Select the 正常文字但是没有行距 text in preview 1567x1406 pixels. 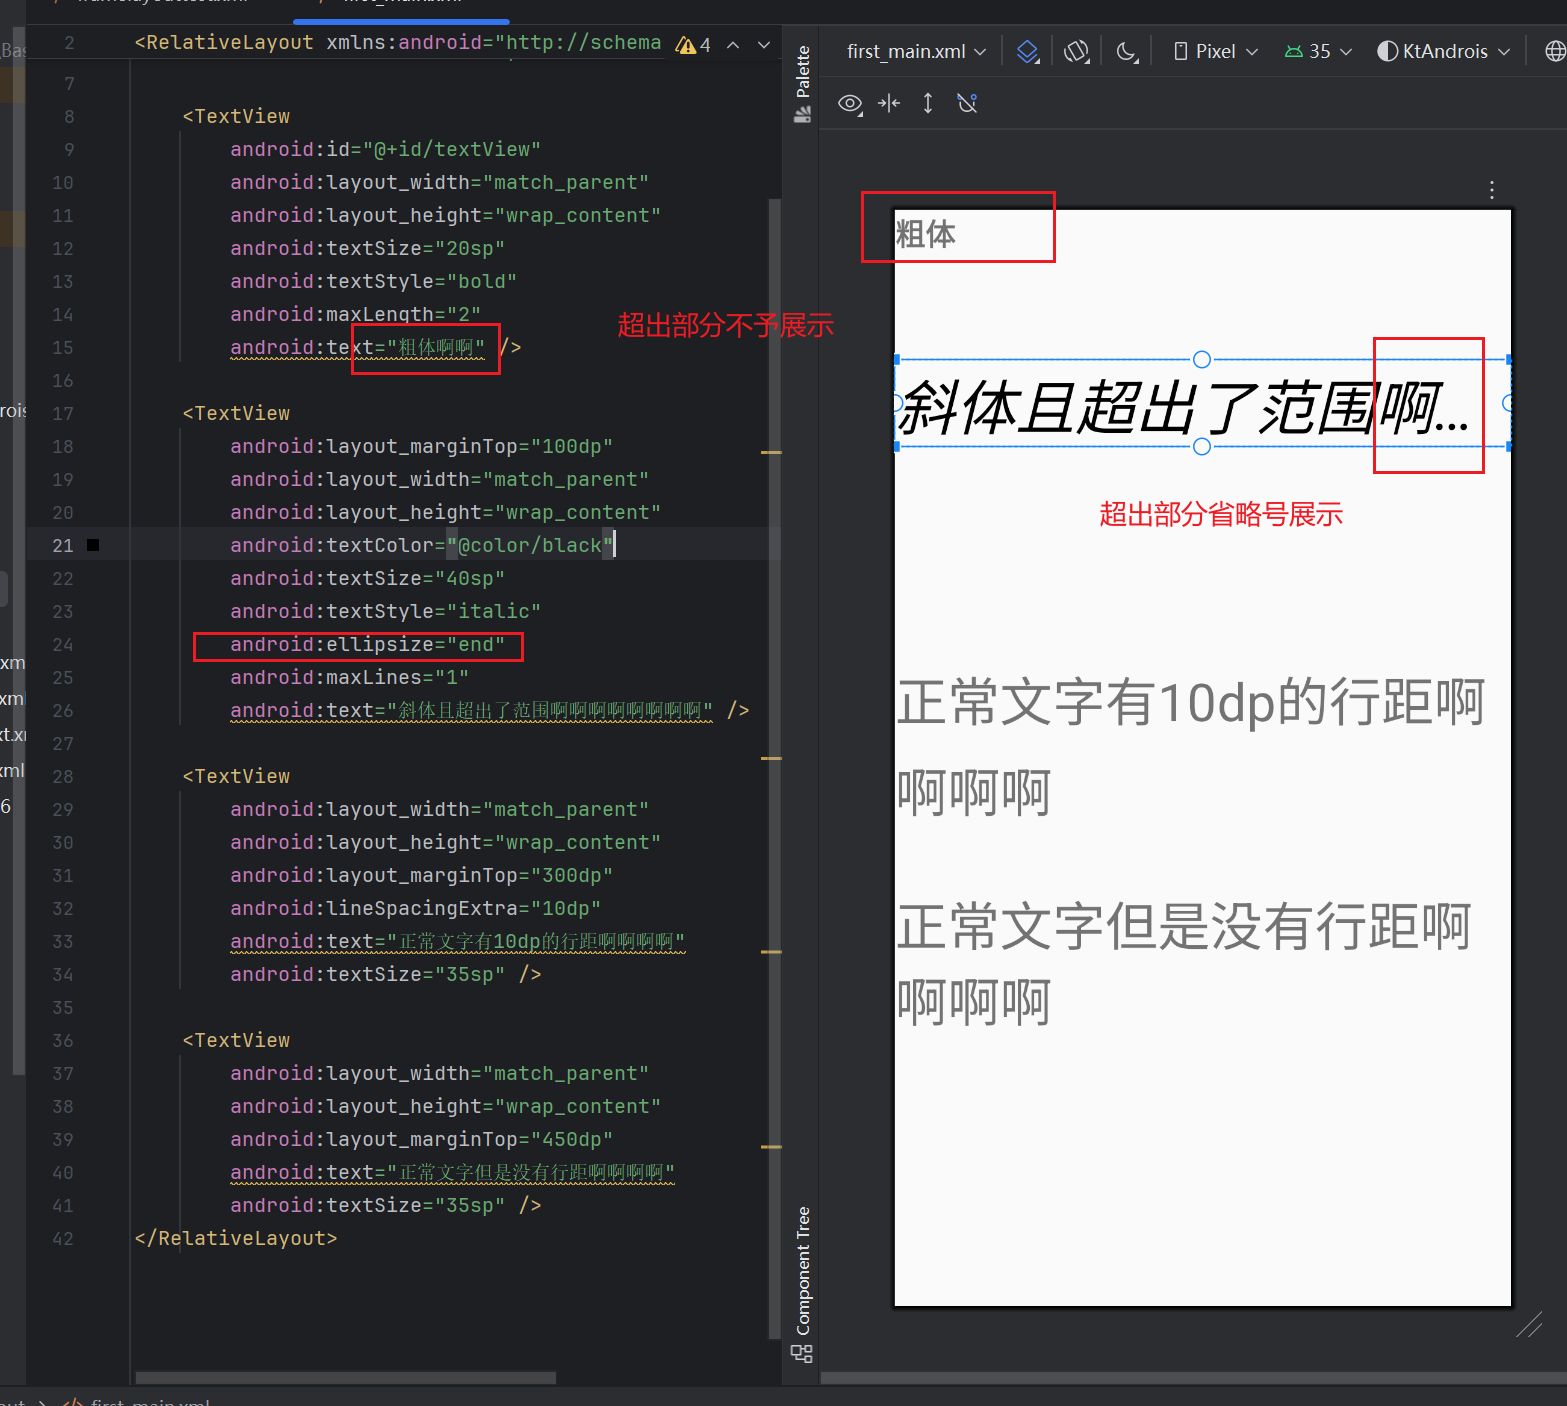(1184, 963)
